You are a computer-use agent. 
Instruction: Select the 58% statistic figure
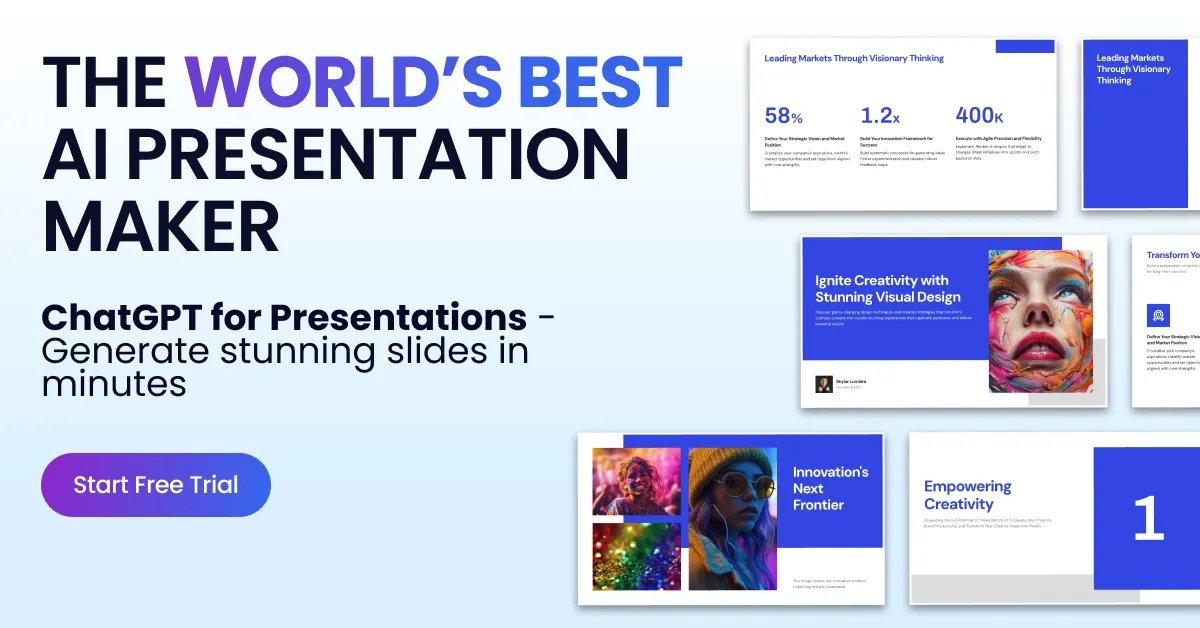[783, 116]
